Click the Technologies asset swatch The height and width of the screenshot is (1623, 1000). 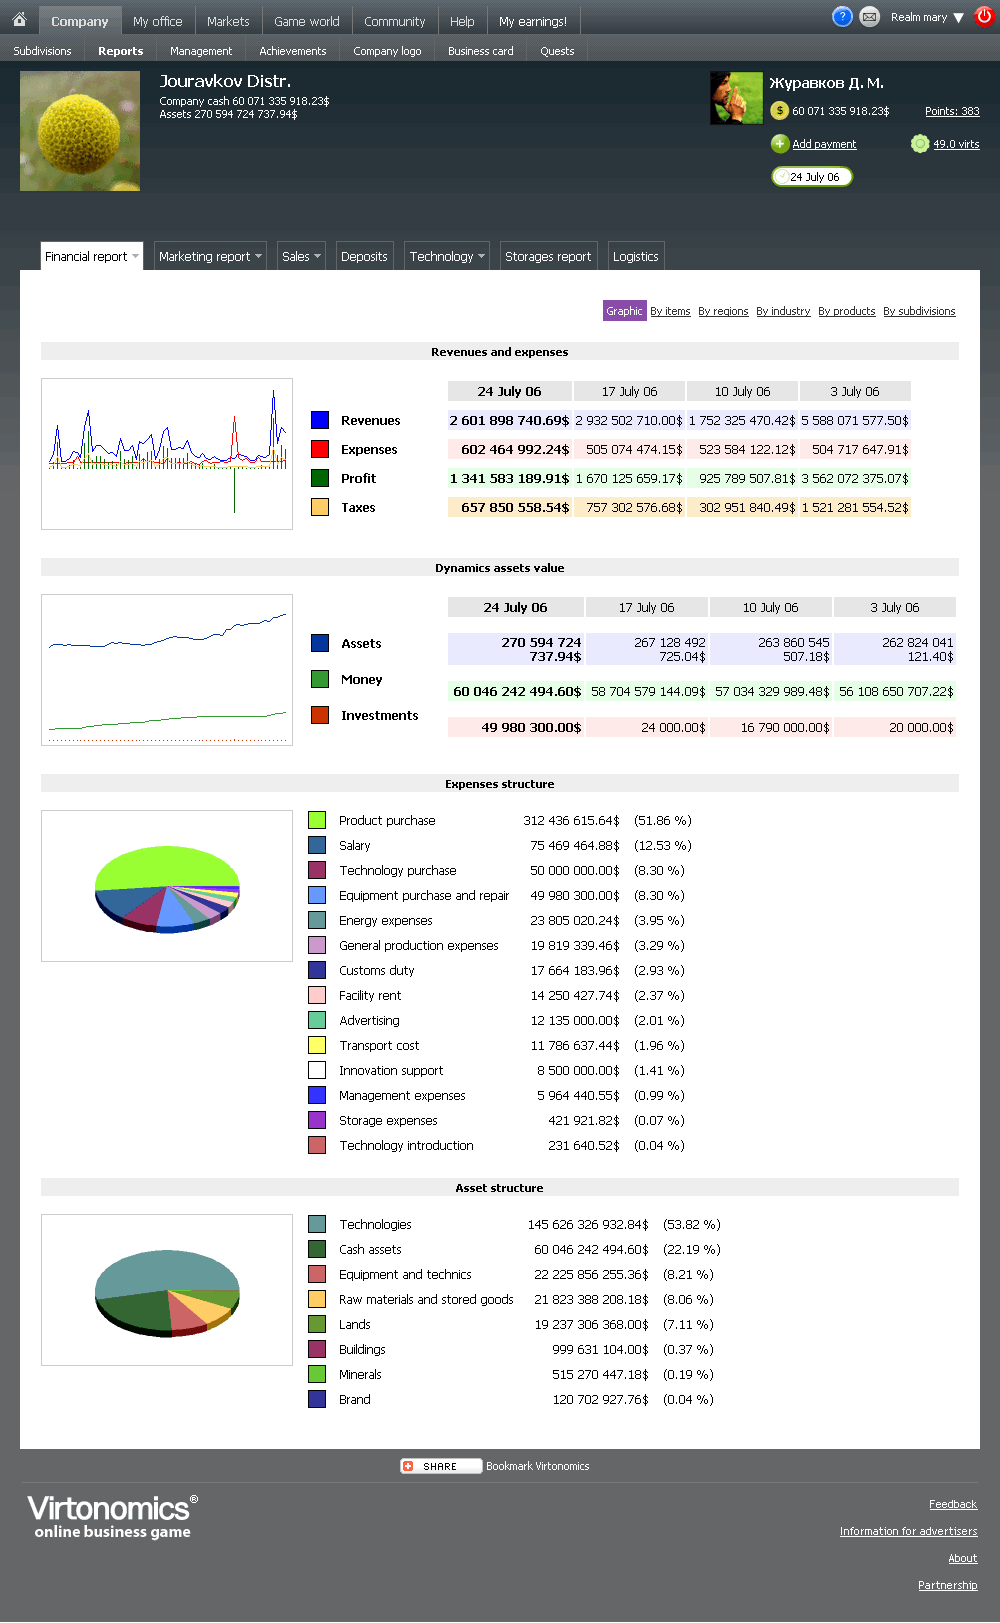tap(317, 1224)
